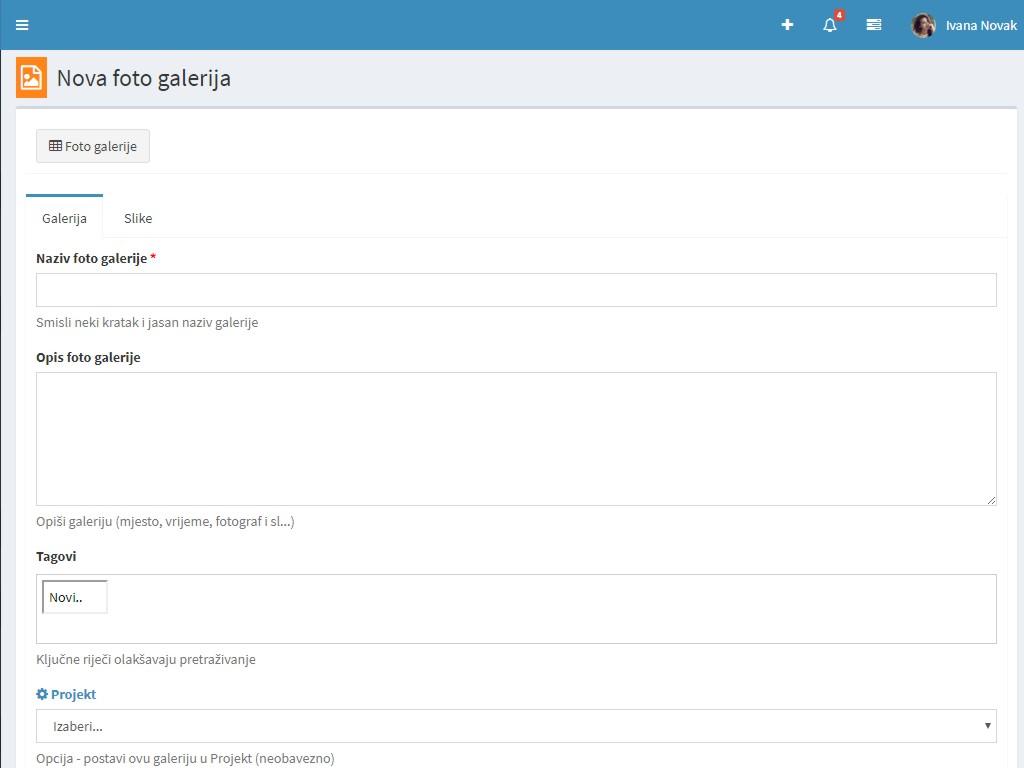Click the table icon in Foto galerije button
1024x768 pixels.
(x=55, y=146)
